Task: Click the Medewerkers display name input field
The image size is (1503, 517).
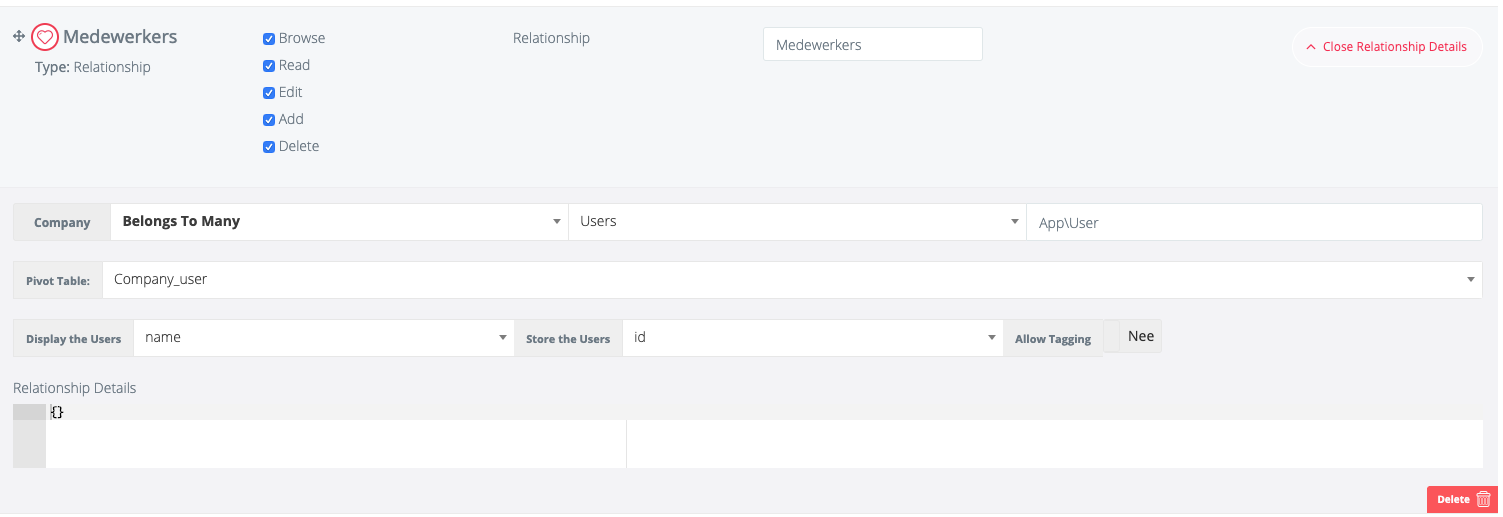Action: 873,44
